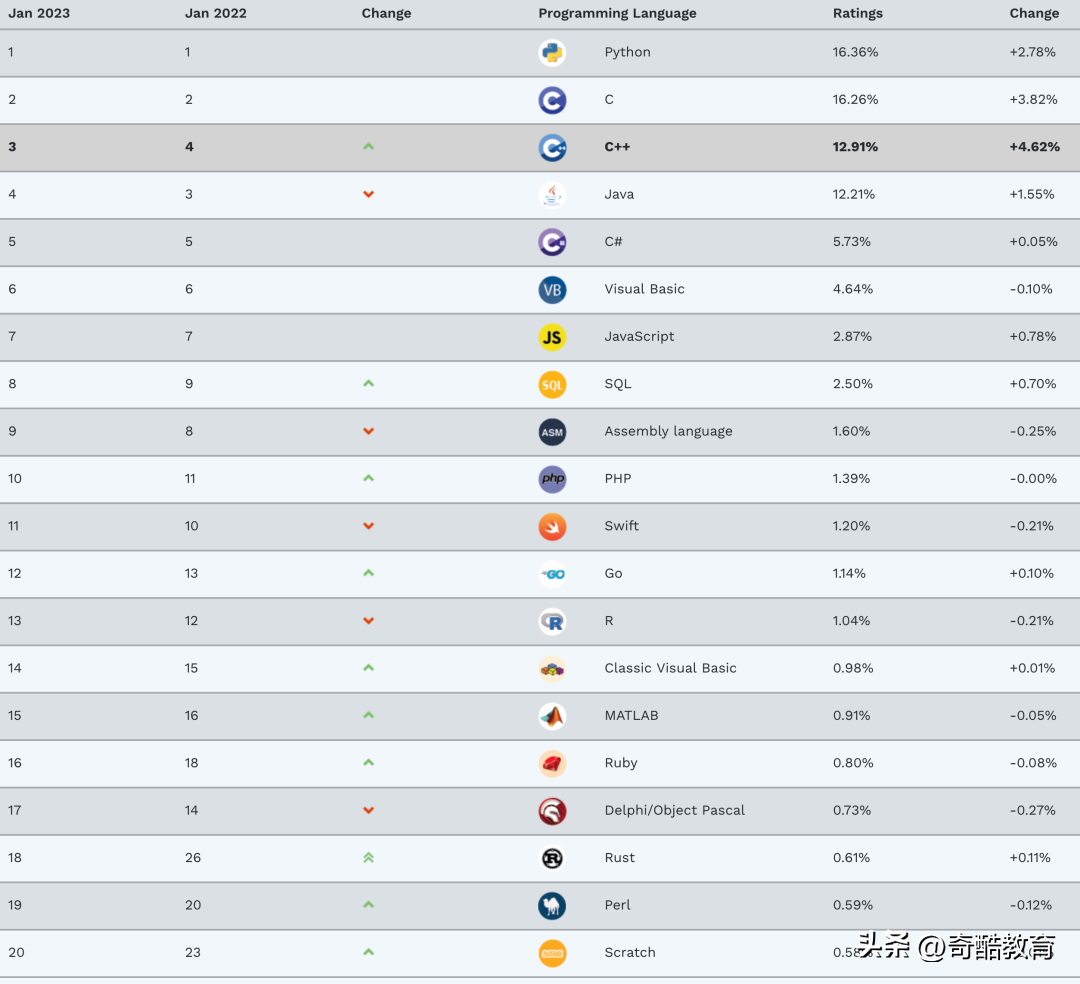This screenshot has height=984, width=1080.
Task: Click the Python logo icon
Action: pyautogui.click(x=552, y=53)
